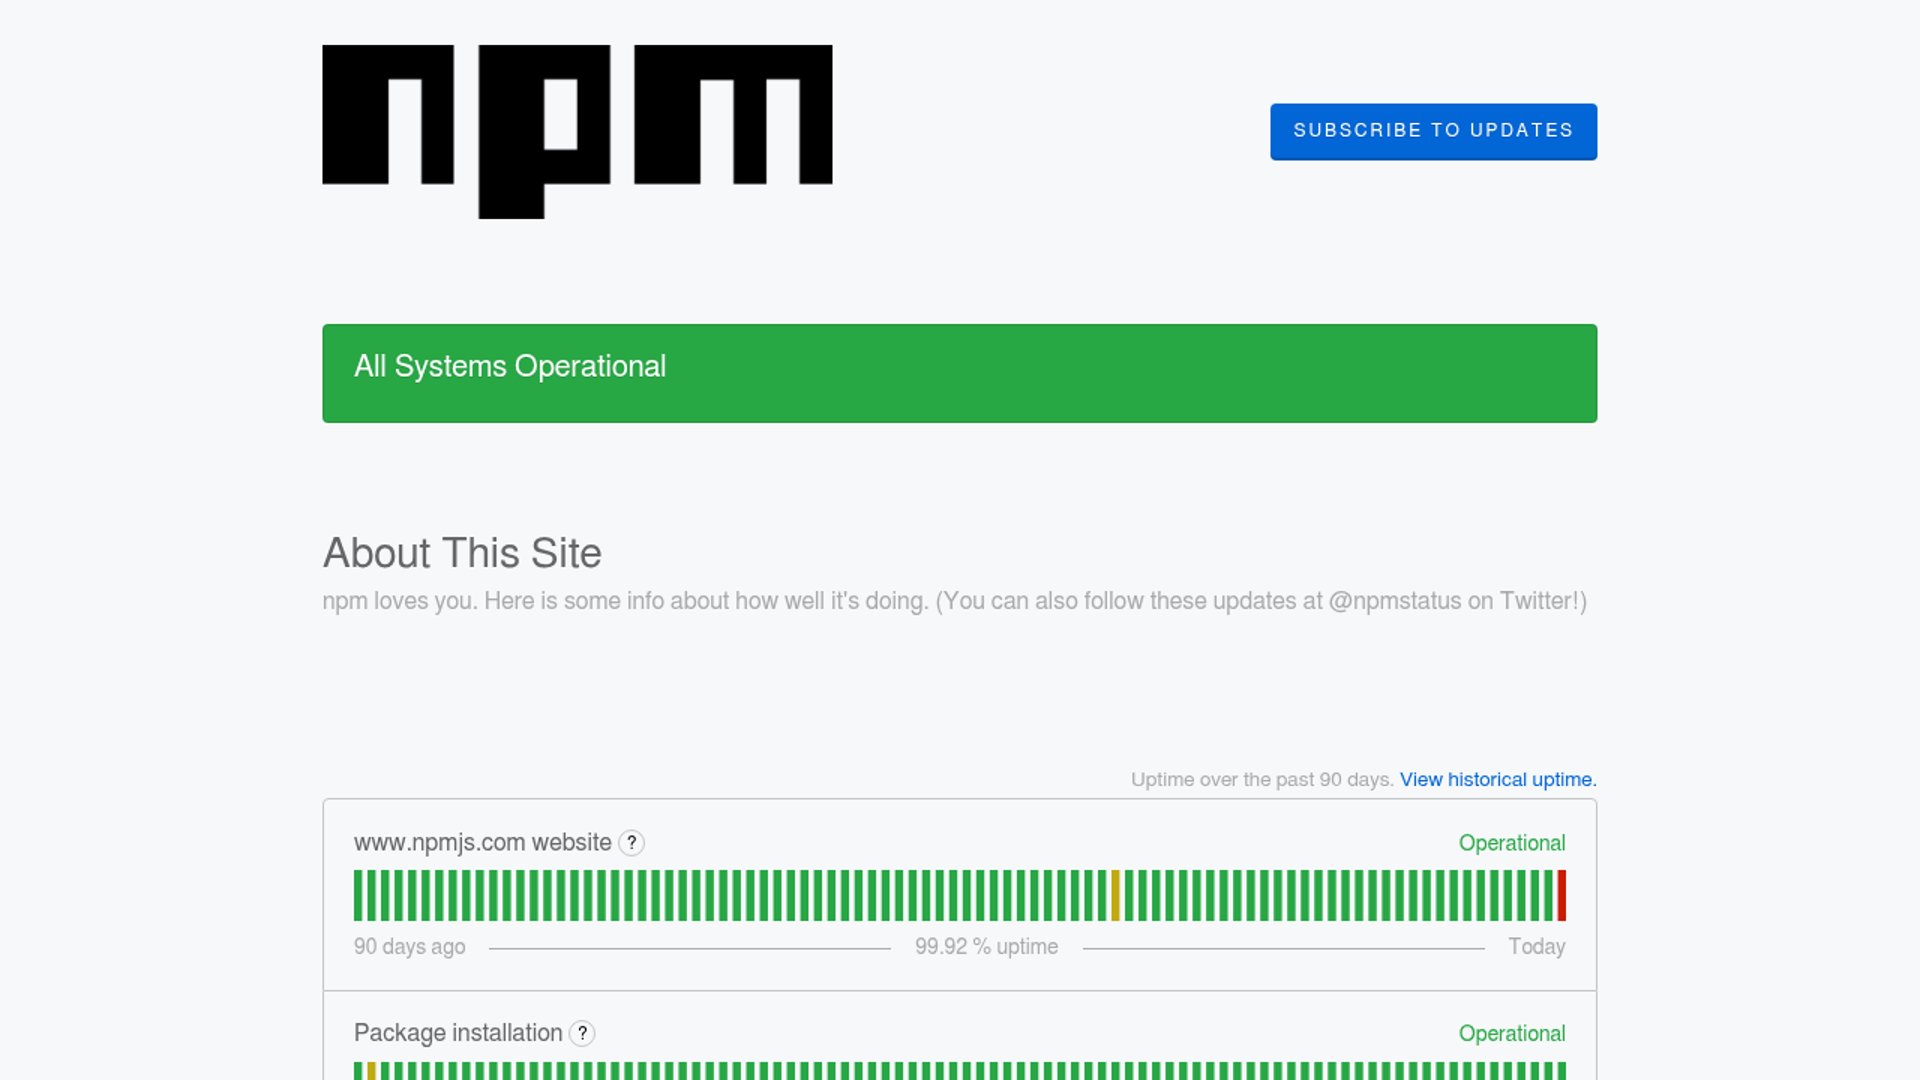This screenshot has height=1080, width=1920.
Task: Click Operational status for Package installation
Action: tap(1511, 1033)
